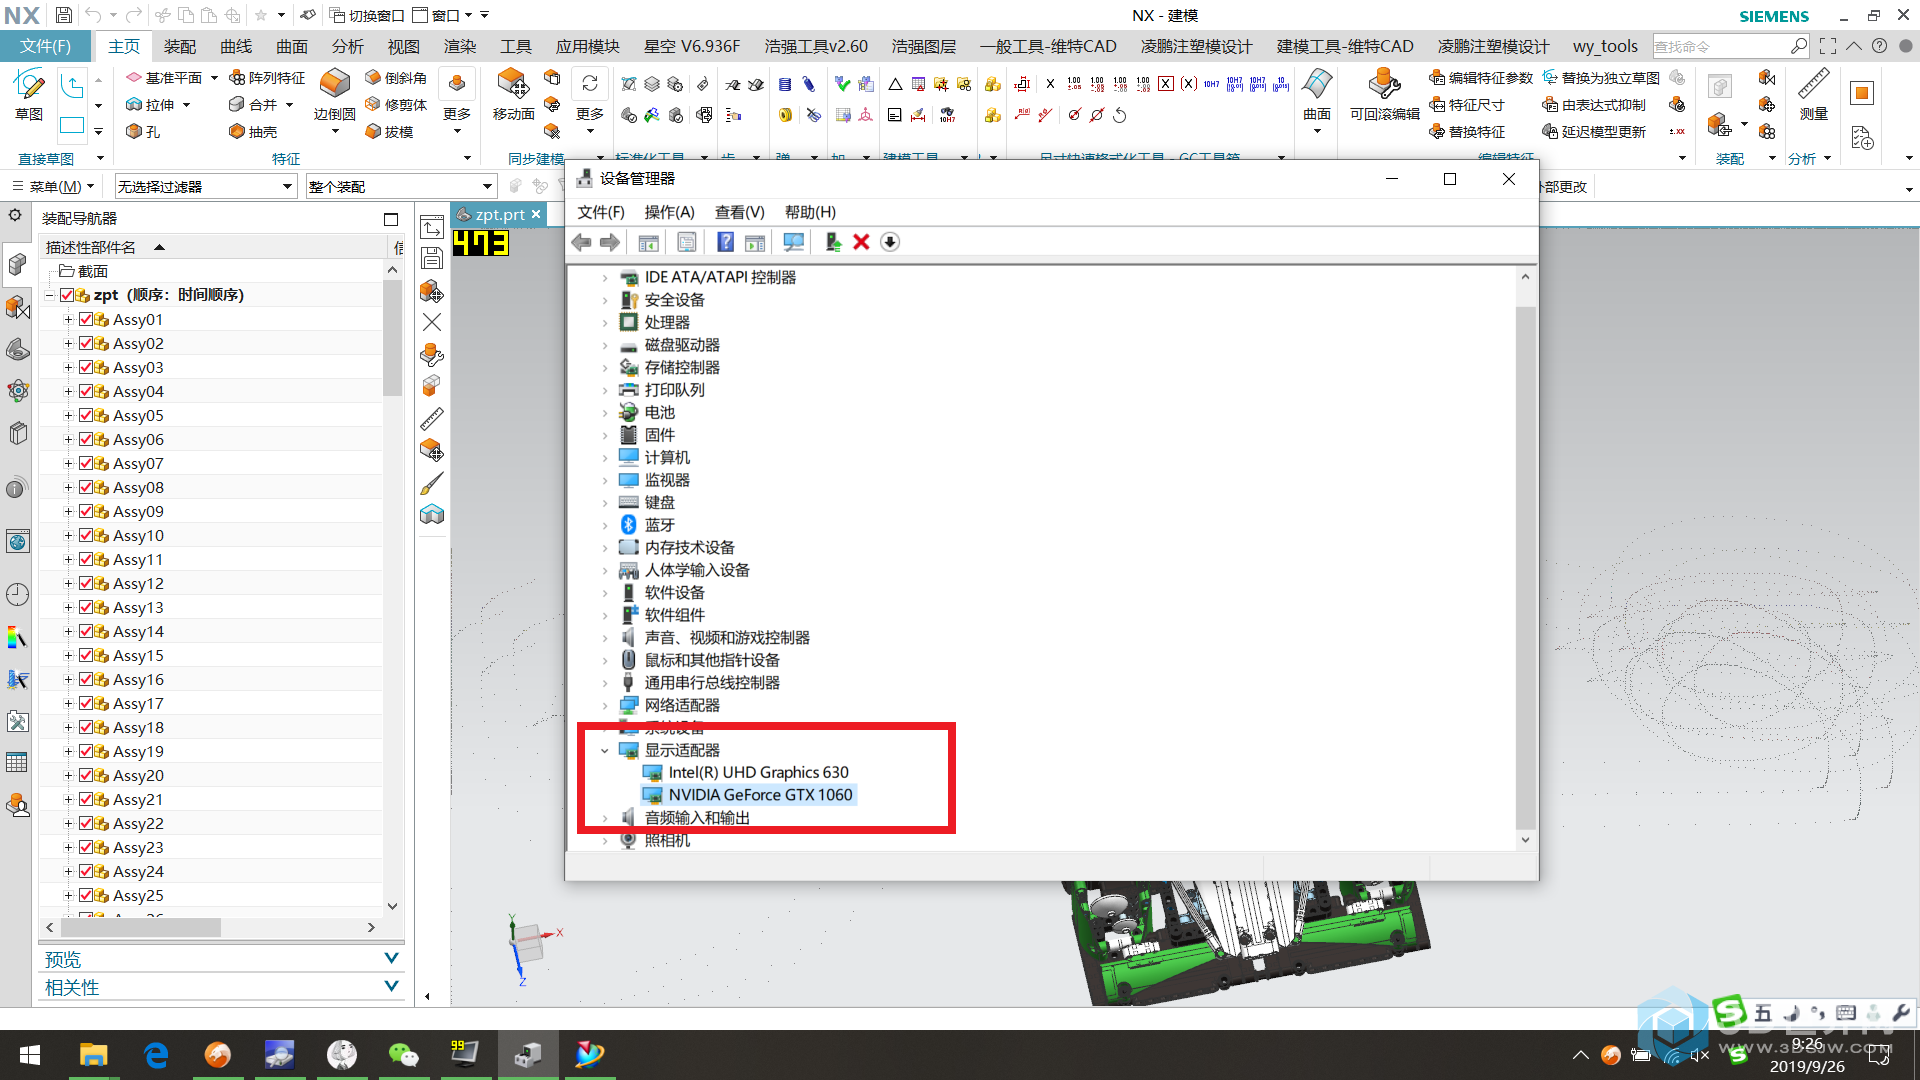Open the 整个装配 scope dropdown
The width and height of the screenshot is (1920, 1080).
401,187
